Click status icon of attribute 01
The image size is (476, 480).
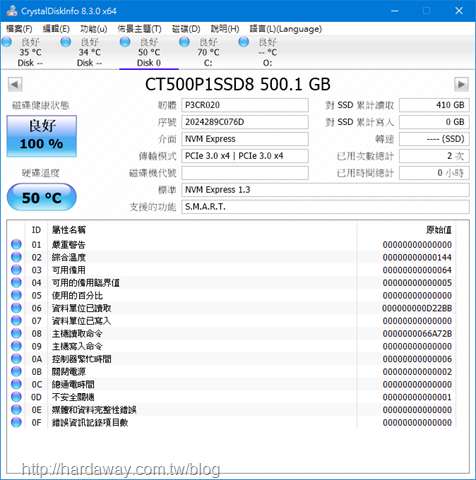(16, 244)
